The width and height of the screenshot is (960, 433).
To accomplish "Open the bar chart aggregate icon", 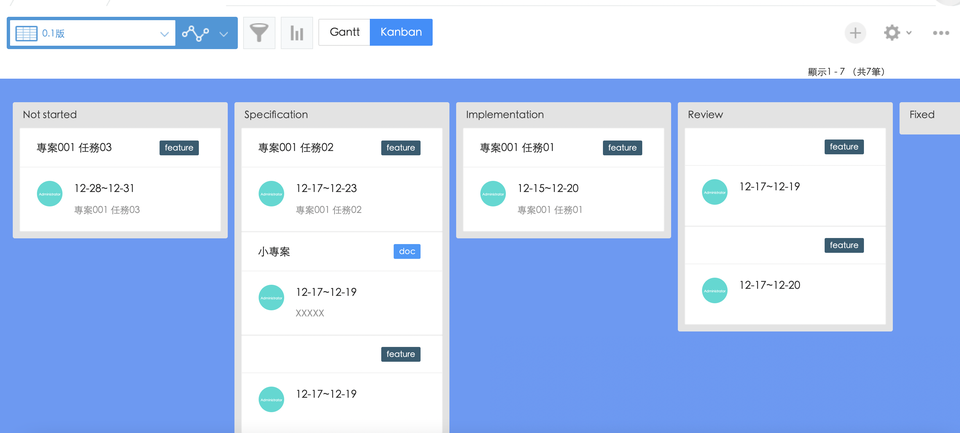I will (296, 33).
